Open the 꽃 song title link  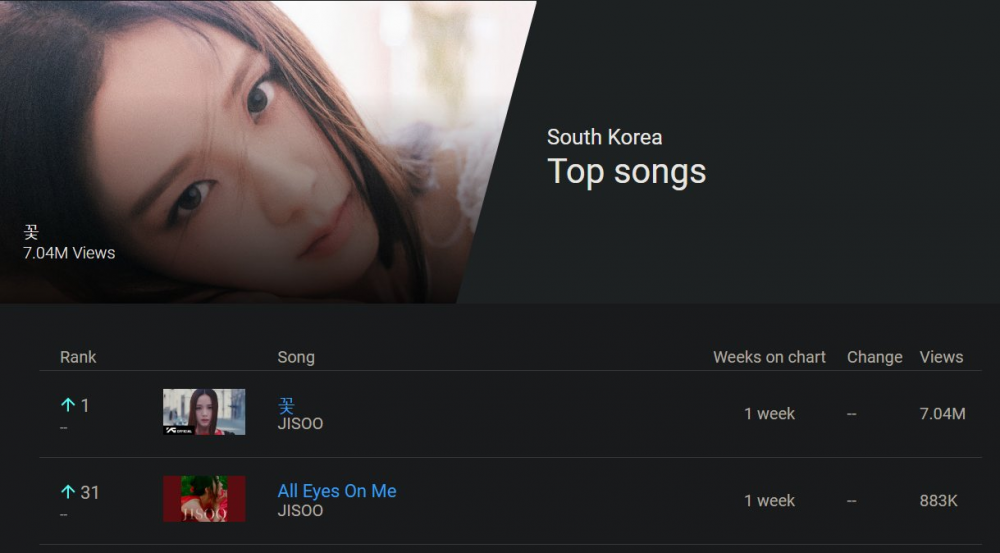click(286, 405)
